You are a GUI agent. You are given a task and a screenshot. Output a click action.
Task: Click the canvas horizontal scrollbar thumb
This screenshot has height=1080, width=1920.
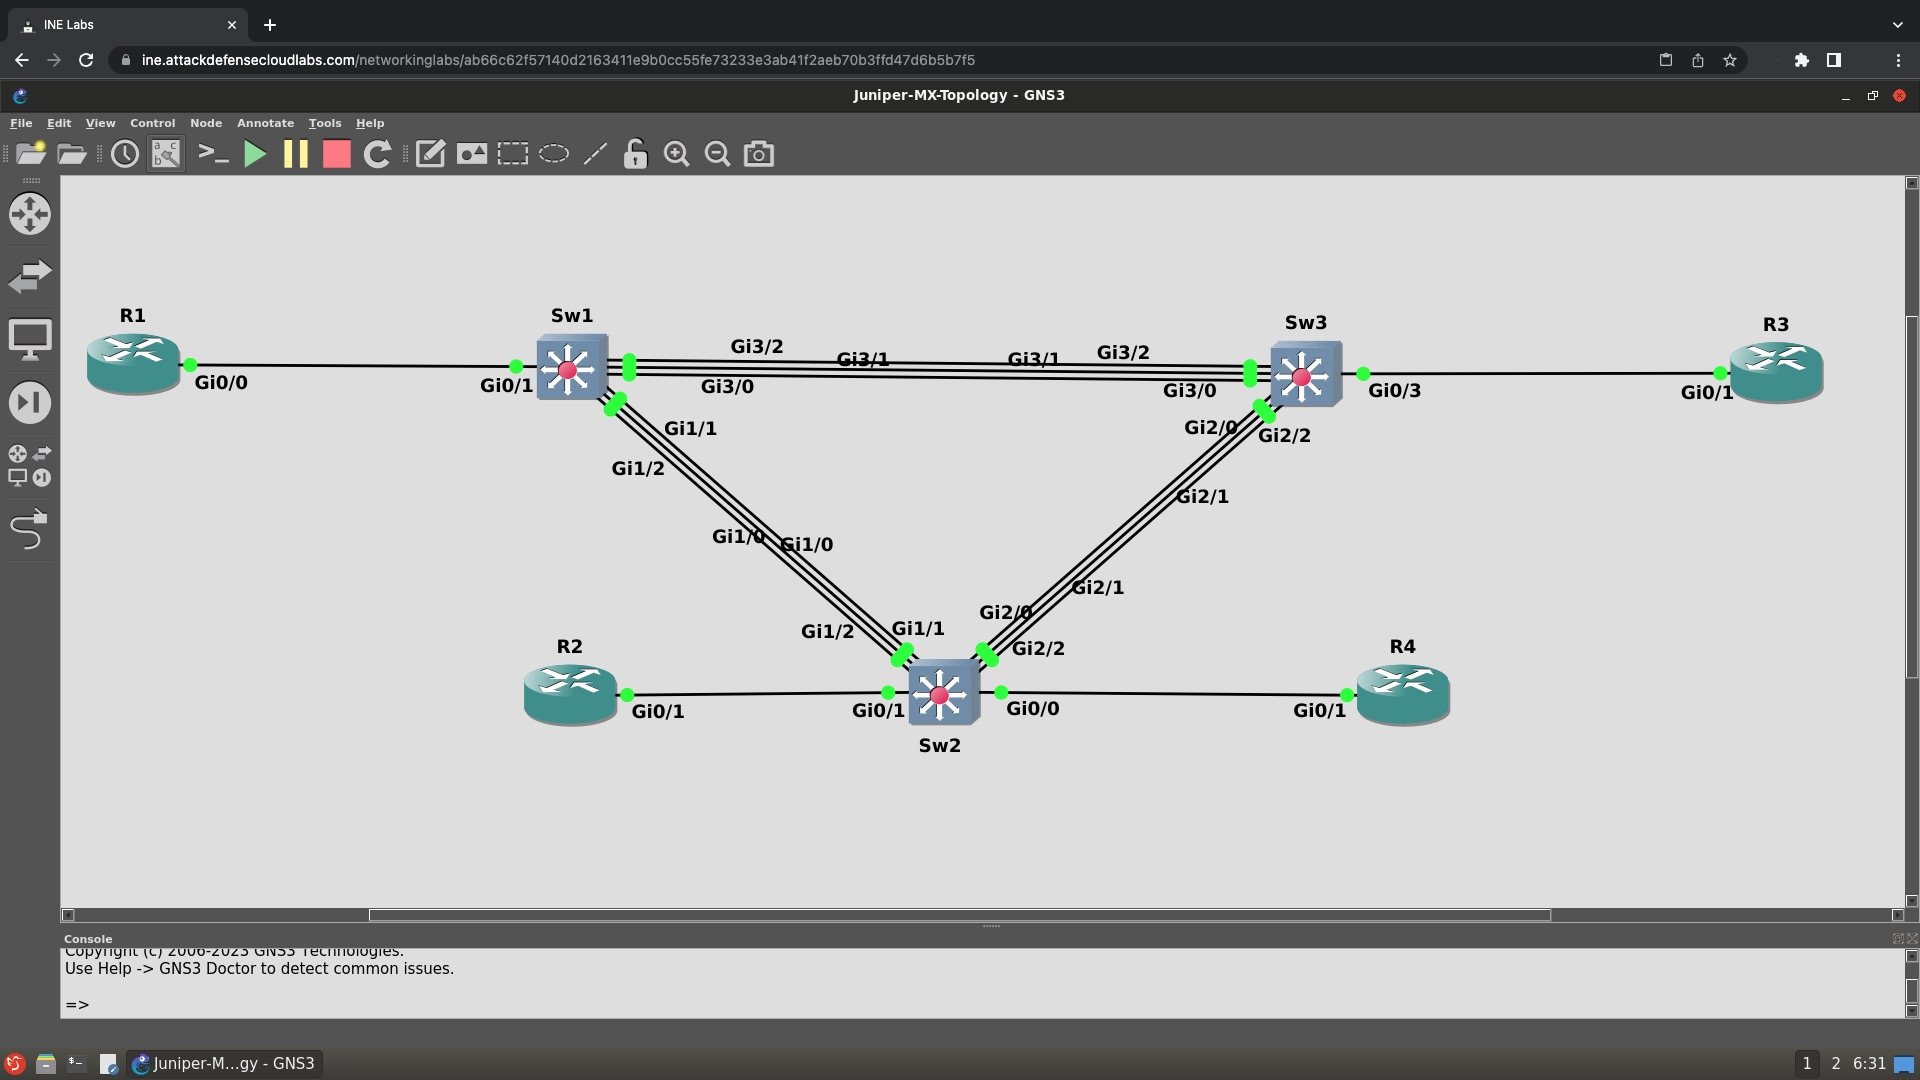tap(959, 915)
